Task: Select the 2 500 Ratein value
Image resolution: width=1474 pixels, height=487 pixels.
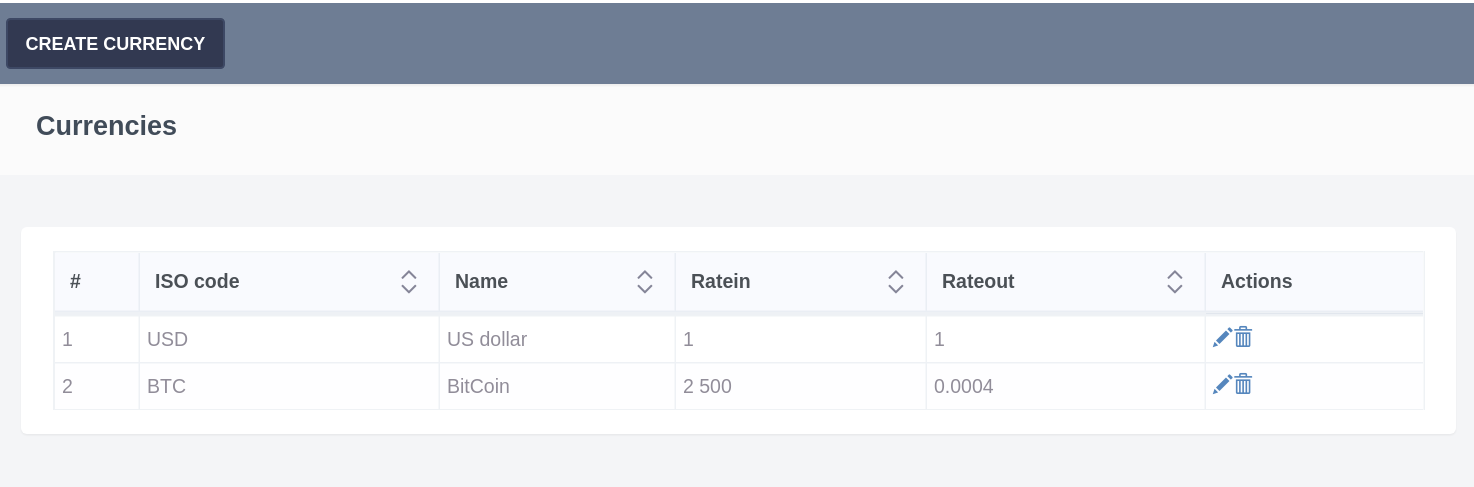Action: 708,386
